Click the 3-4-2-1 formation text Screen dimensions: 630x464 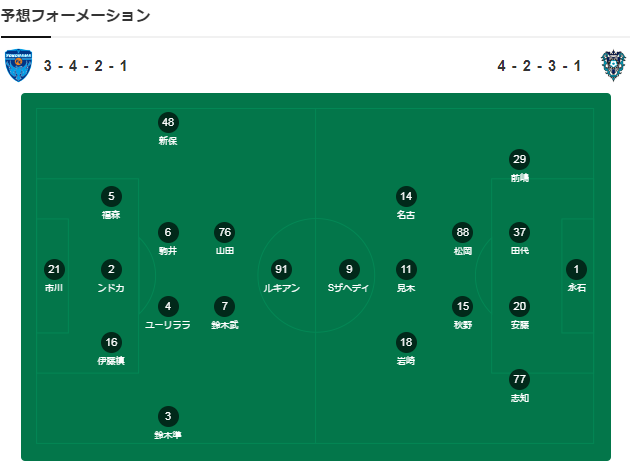pos(86,66)
